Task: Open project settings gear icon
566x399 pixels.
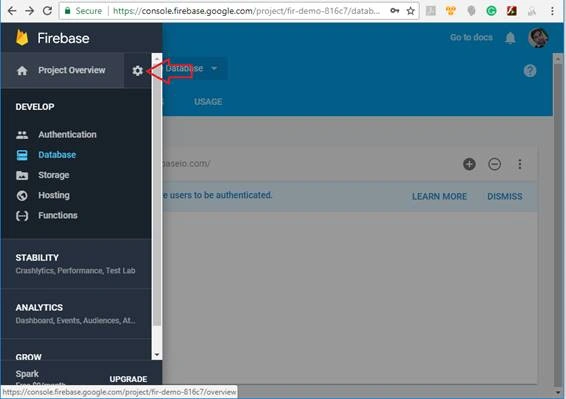Action: (138, 70)
